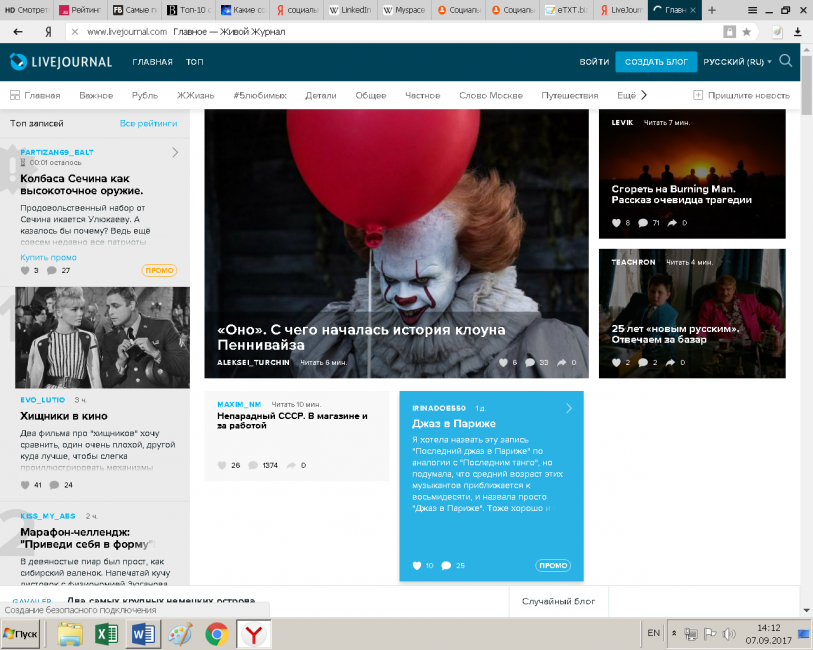Open the site search magnifier icon

pos(786,61)
